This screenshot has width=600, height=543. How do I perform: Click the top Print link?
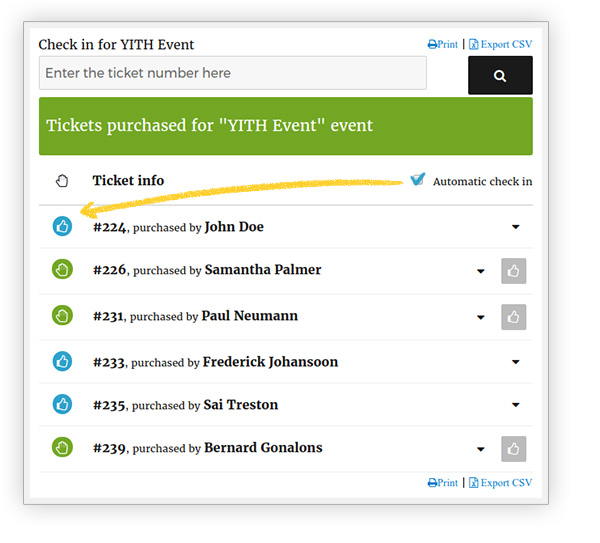443,45
